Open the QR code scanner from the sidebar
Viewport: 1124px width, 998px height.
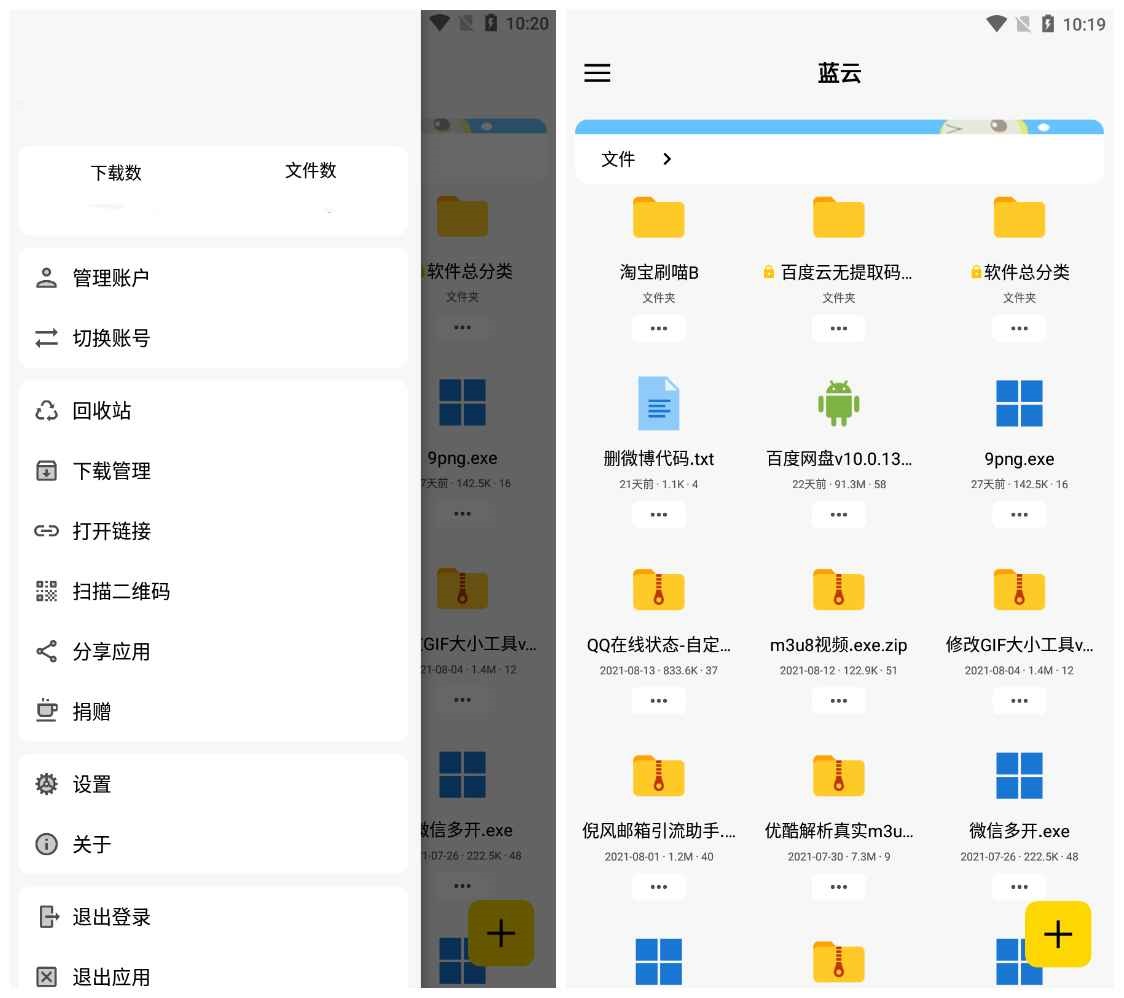point(120,591)
